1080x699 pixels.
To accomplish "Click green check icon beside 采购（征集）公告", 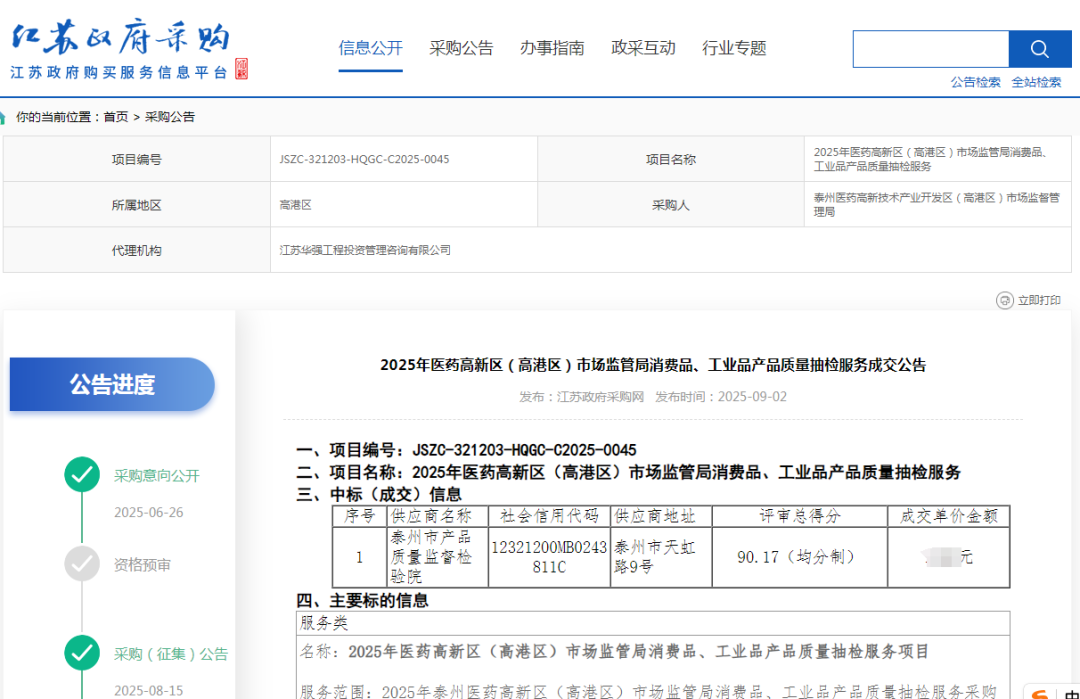I will (82, 653).
